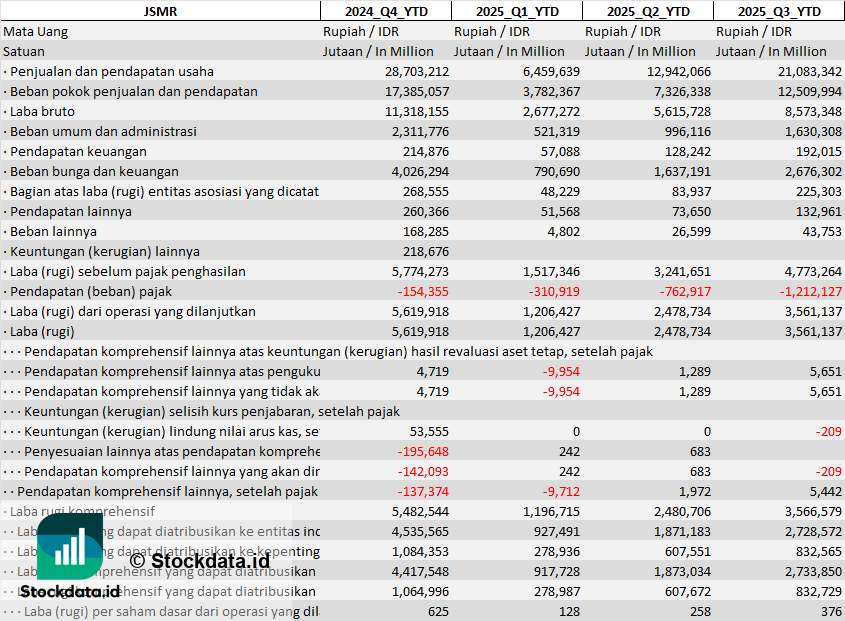
Task: Select the Beban lainnya row label
Action: tap(50, 231)
